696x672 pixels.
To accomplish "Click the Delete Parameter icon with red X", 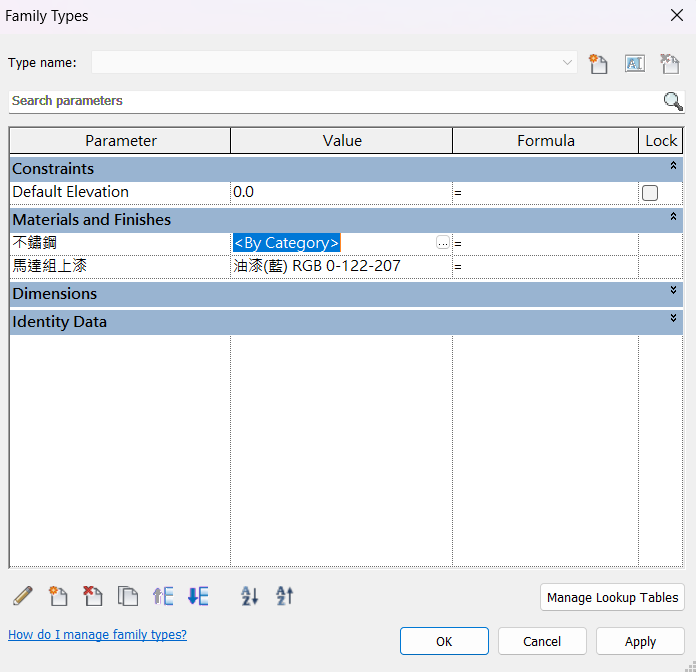I will point(93,597).
